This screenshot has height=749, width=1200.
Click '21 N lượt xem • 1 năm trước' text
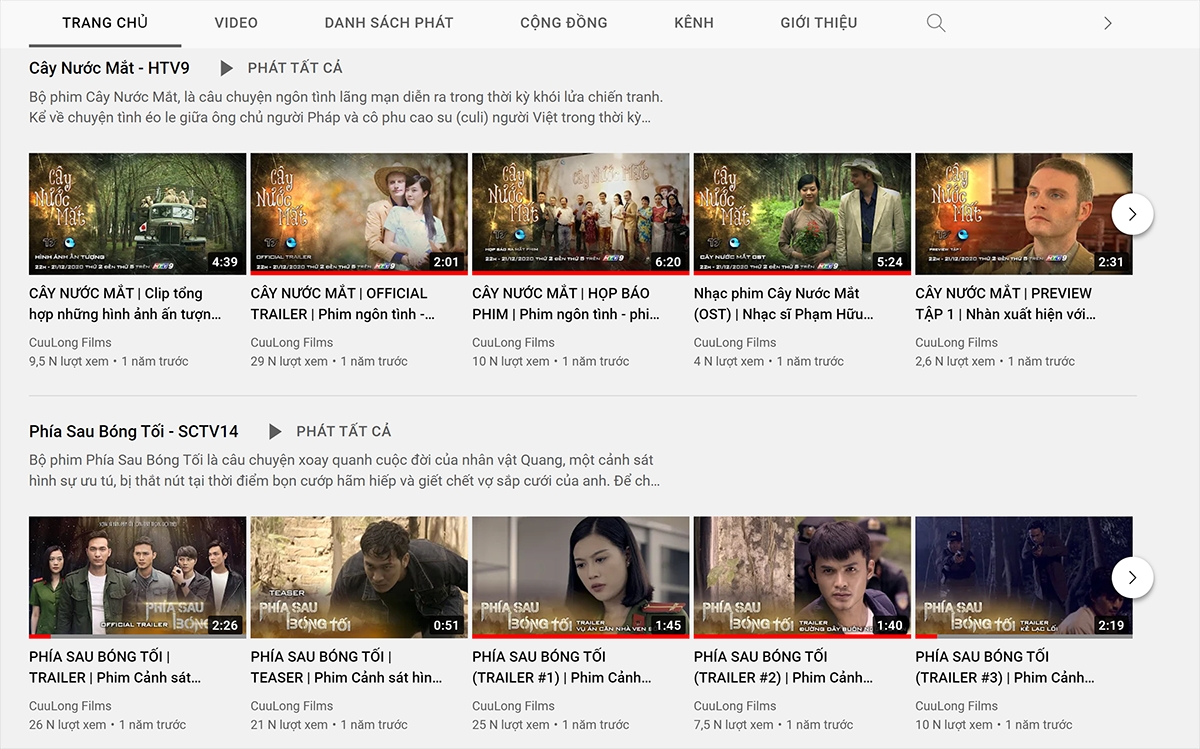(x=329, y=725)
